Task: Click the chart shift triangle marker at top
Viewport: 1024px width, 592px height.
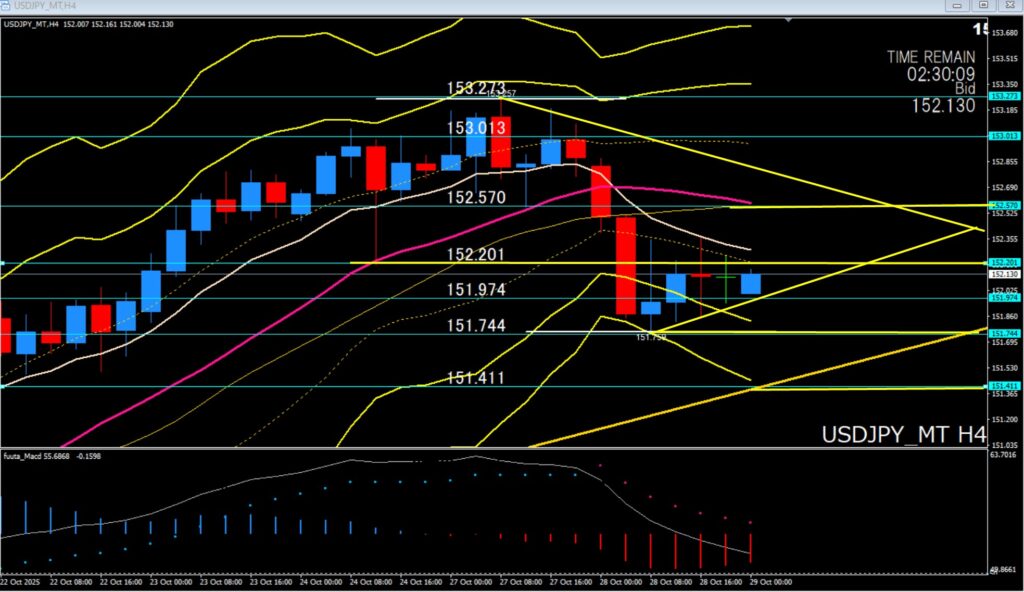Action: [789, 18]
